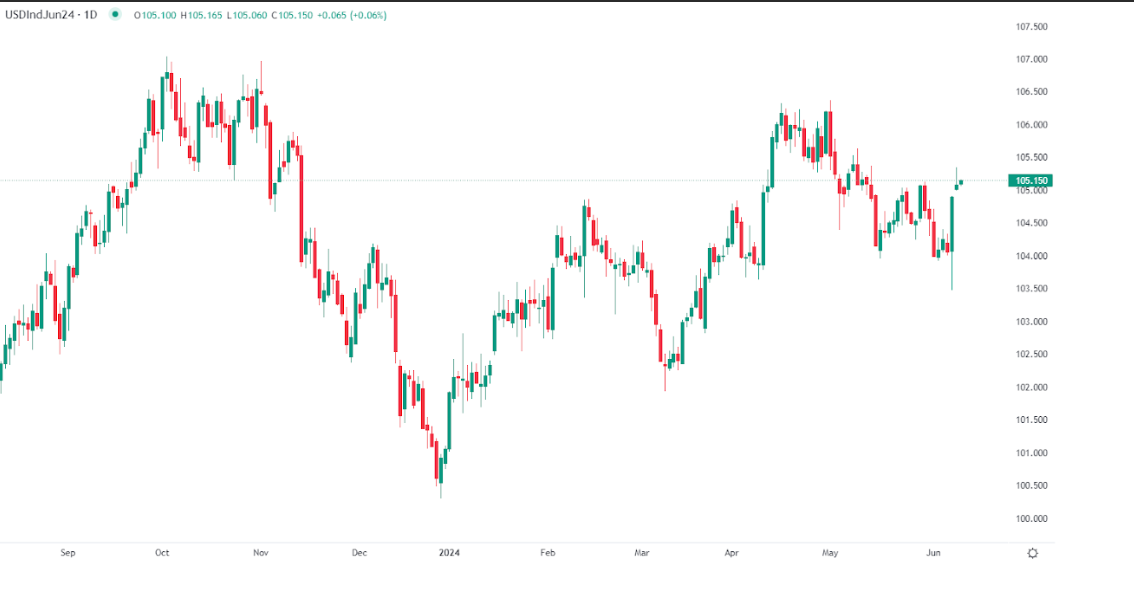Click the Sep label on time axis

point(68,552)
